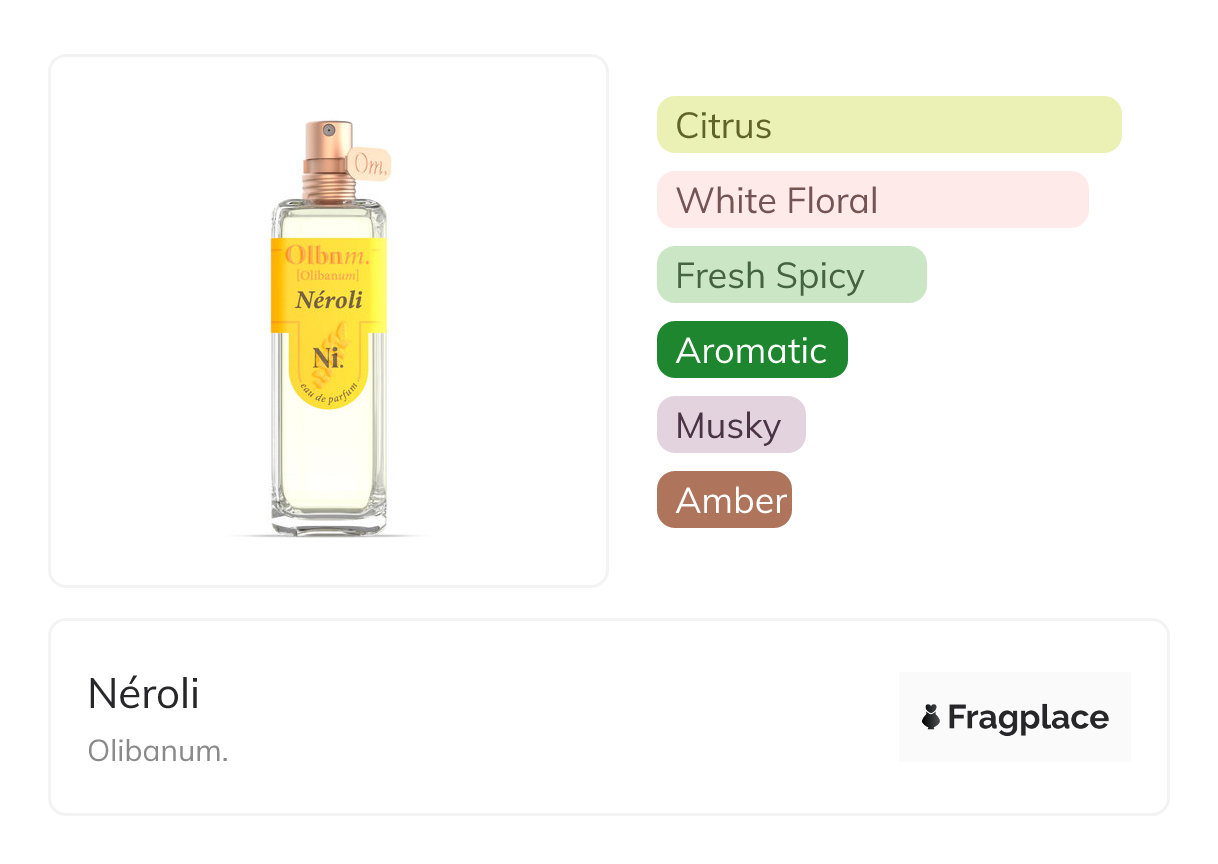The image size is (1218, 864).
Task: Select the White Floral accord bar
Action: pos(872,200)
